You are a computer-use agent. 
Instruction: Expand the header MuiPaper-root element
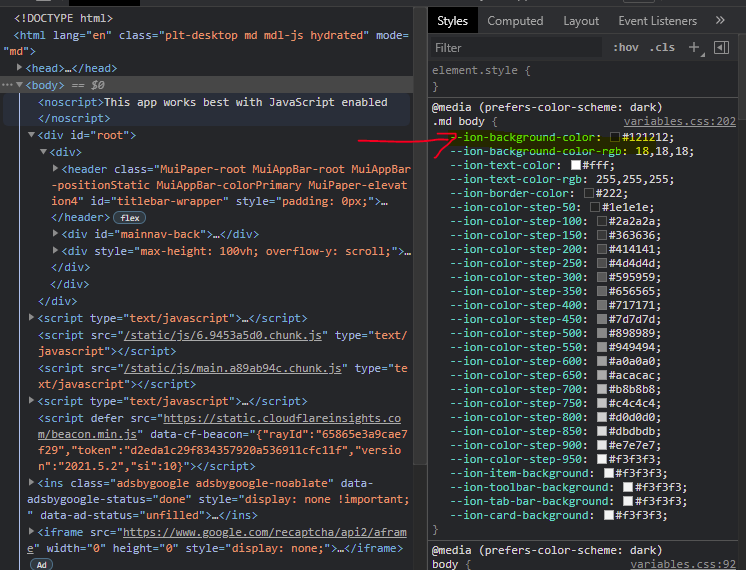[x=55, y=168]
